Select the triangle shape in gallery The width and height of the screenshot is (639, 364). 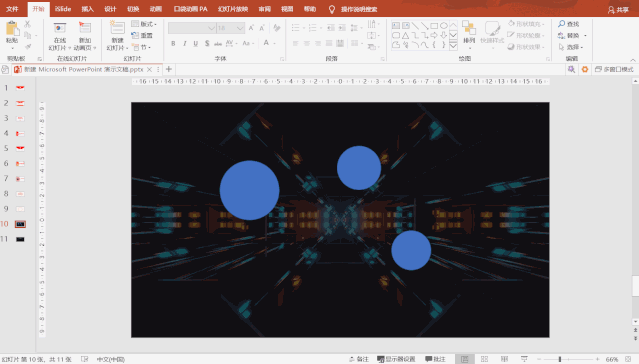pyautogui.click(x=405, y=35)
